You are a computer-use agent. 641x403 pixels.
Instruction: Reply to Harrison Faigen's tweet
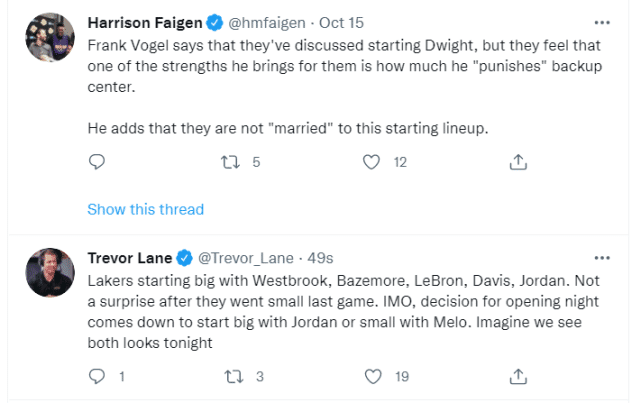[97, 162]
